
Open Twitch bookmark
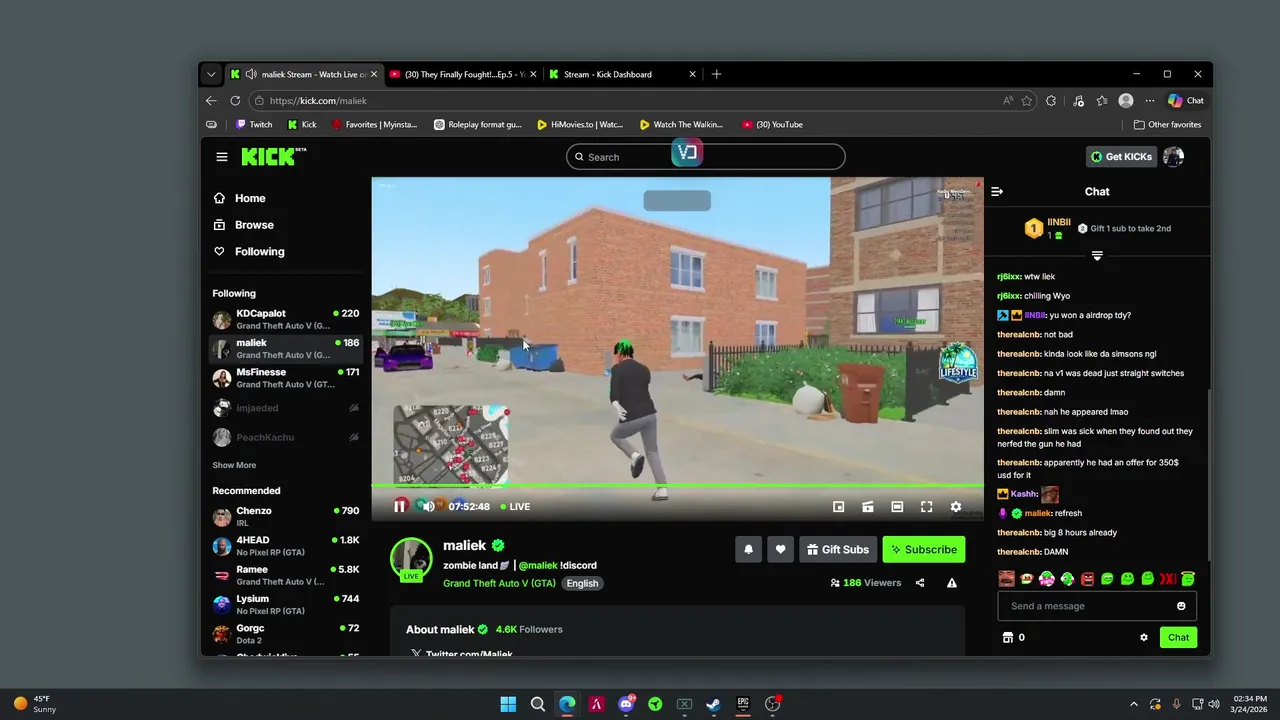(x=254, y=125)
